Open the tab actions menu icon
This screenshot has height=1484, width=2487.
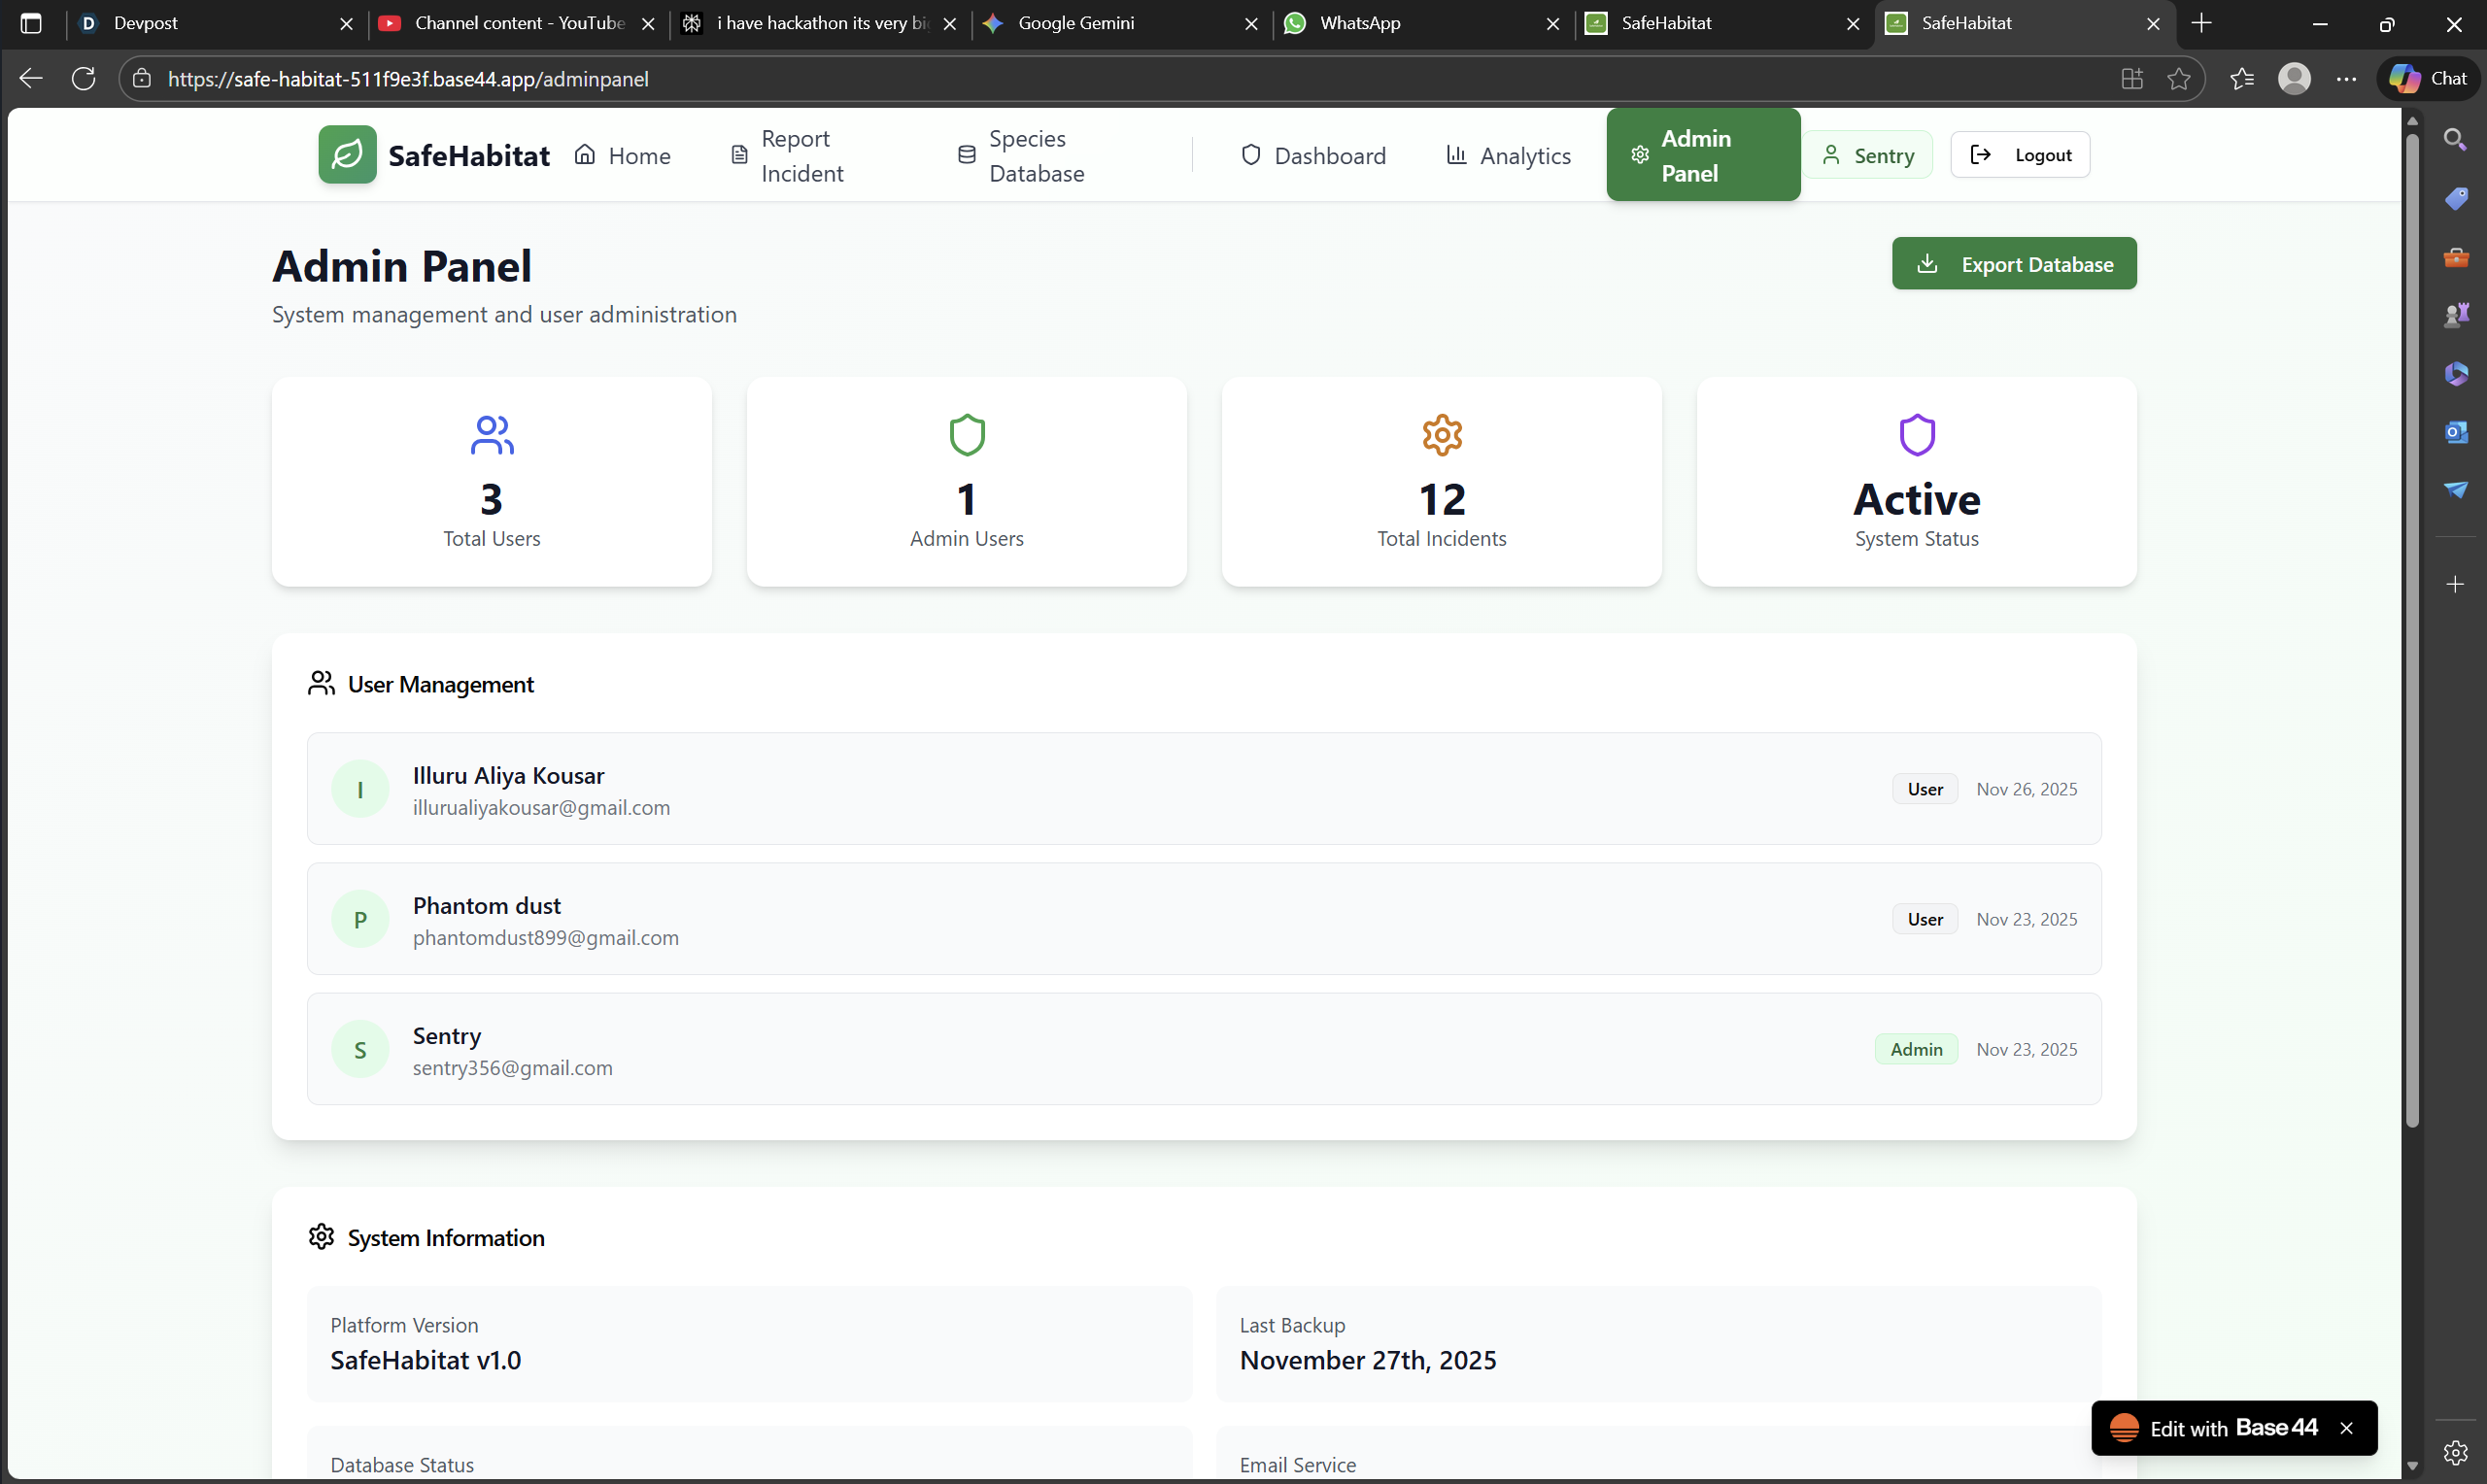[31, 23]
